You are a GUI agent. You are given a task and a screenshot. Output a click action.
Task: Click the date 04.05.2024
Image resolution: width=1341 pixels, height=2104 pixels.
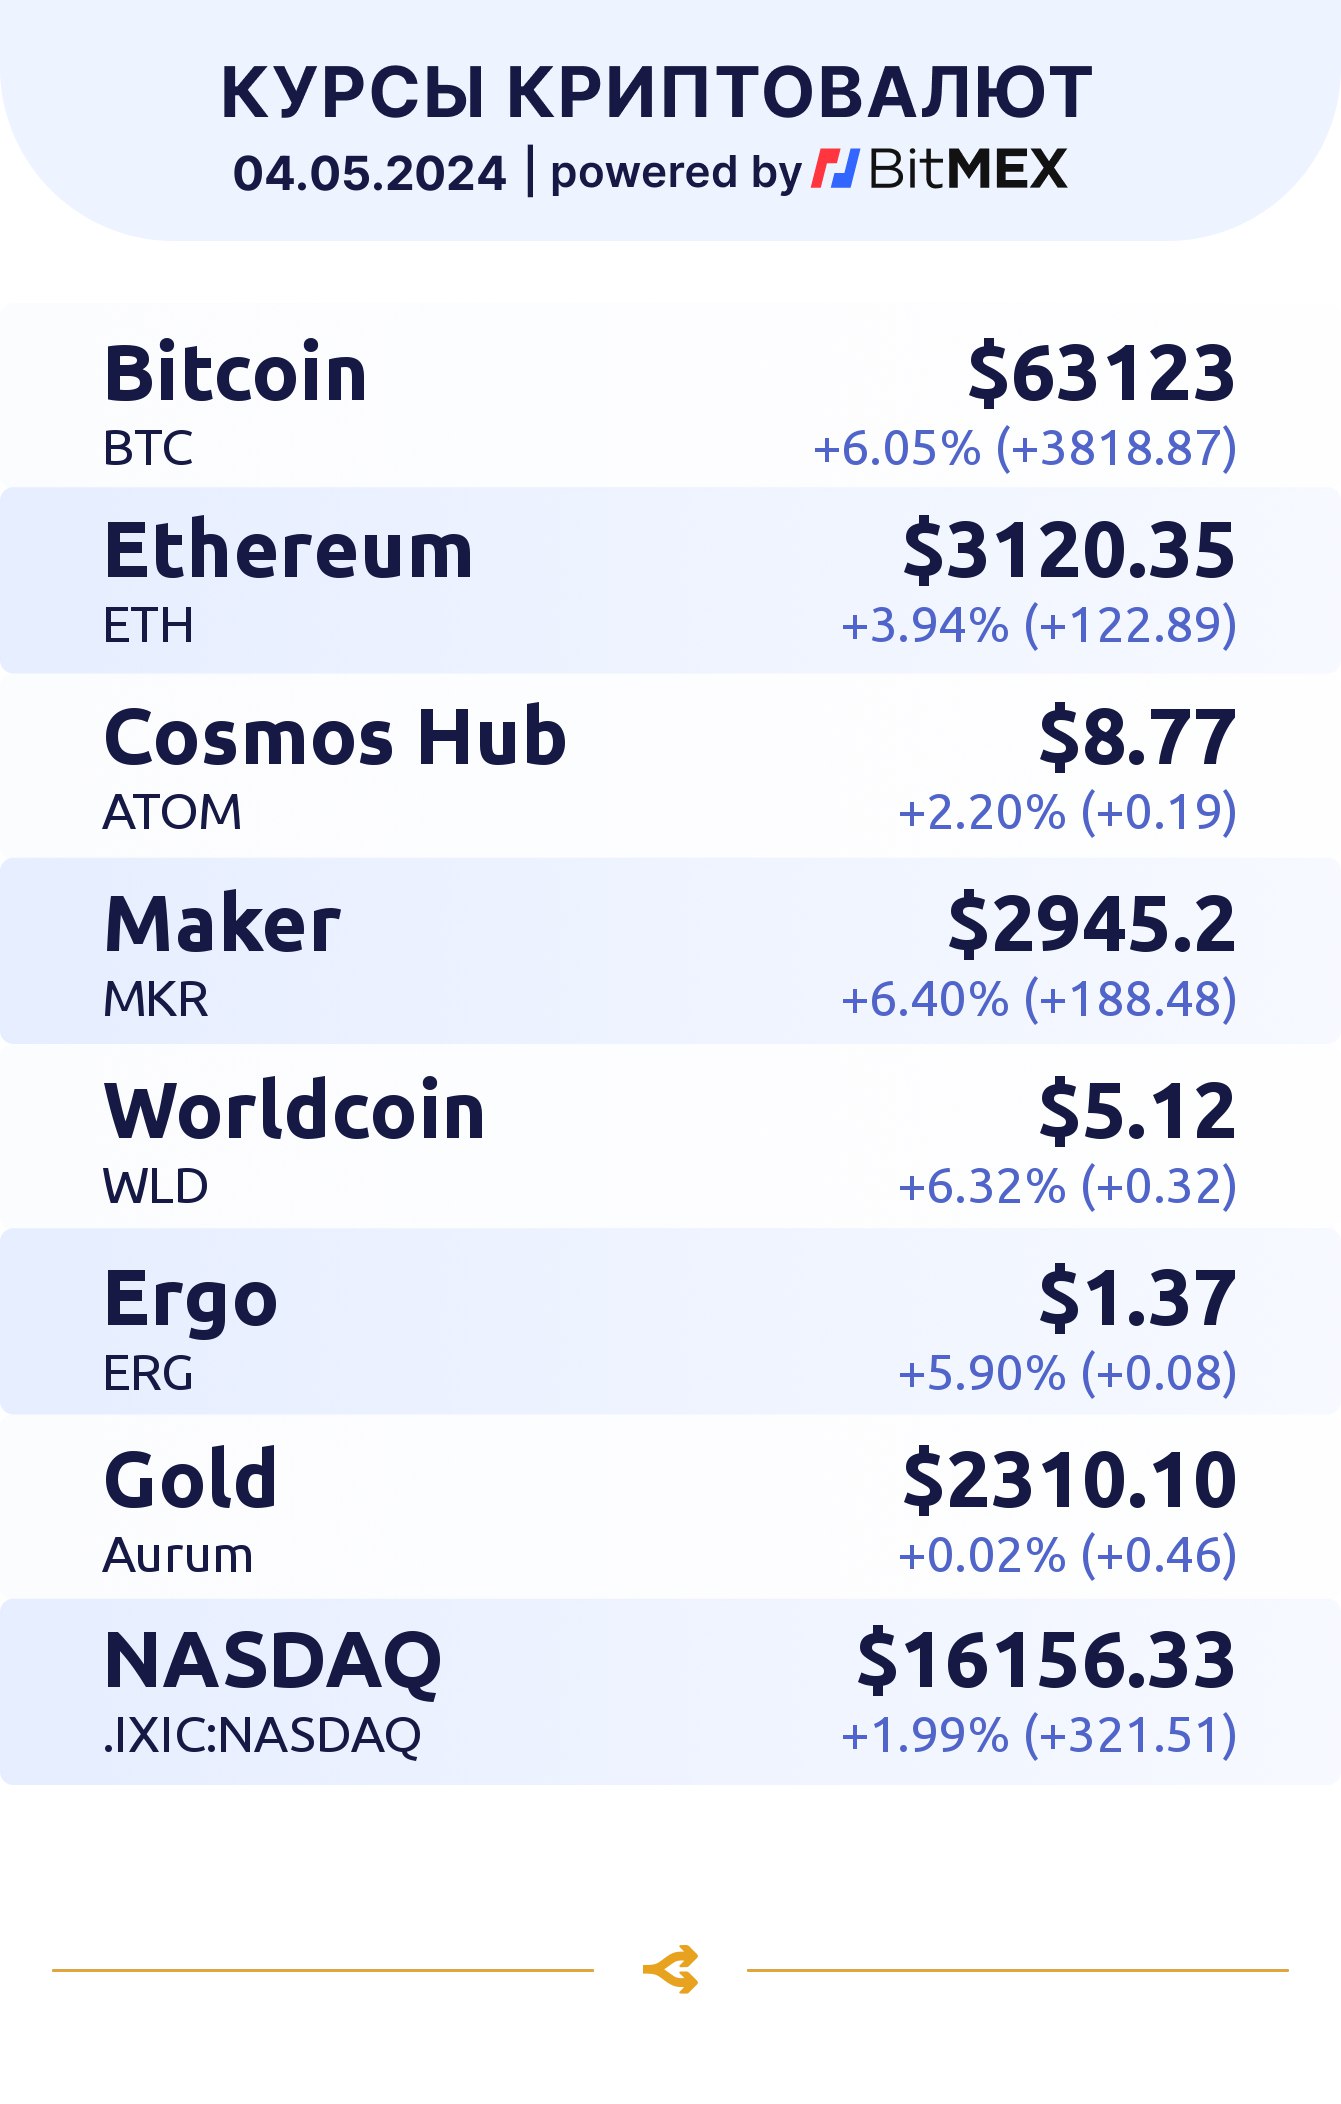tap(370, 173)
